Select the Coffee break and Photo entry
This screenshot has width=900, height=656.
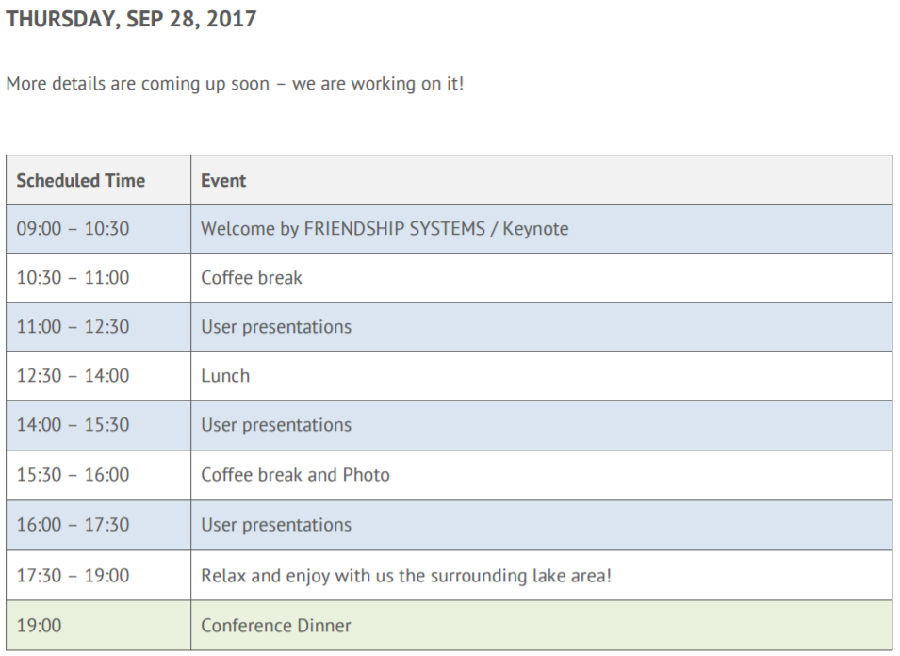coord(295,475)
